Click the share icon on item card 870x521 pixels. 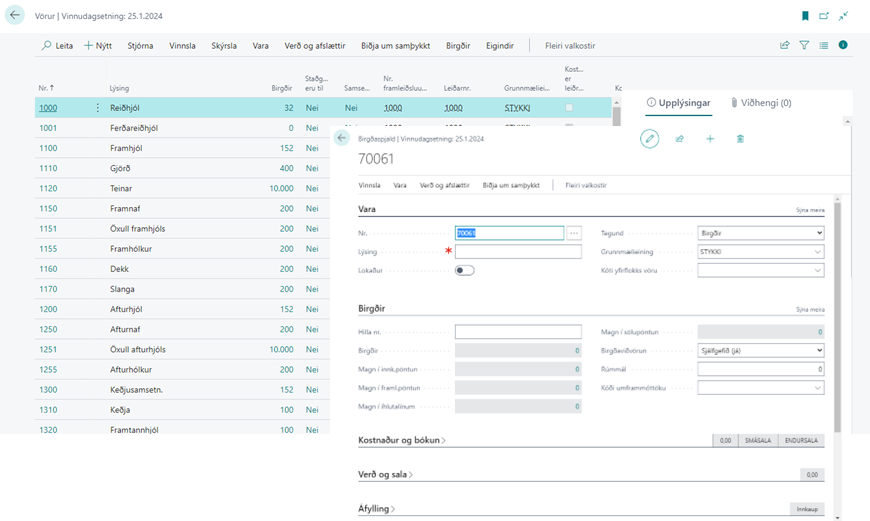tap(680, 139)
